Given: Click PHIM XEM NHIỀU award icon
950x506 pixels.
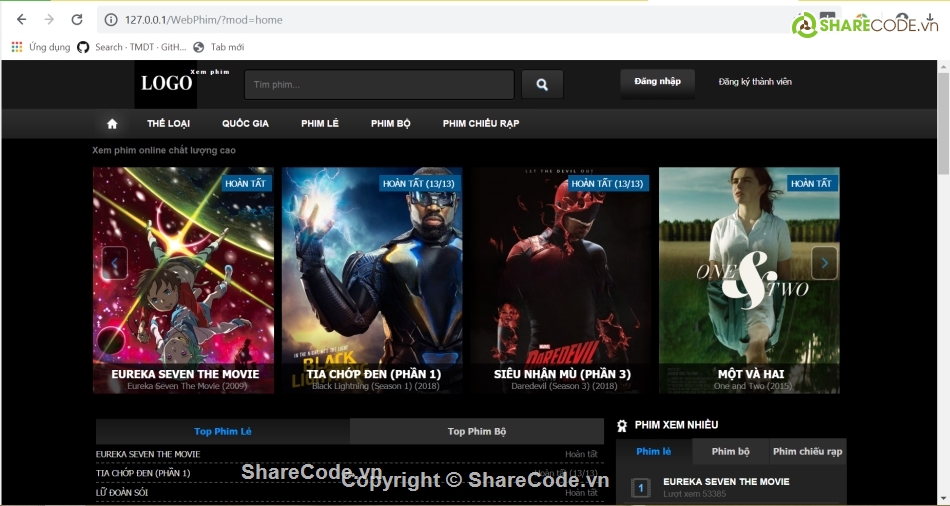Looking at the screenshot, I should (622, 425).
